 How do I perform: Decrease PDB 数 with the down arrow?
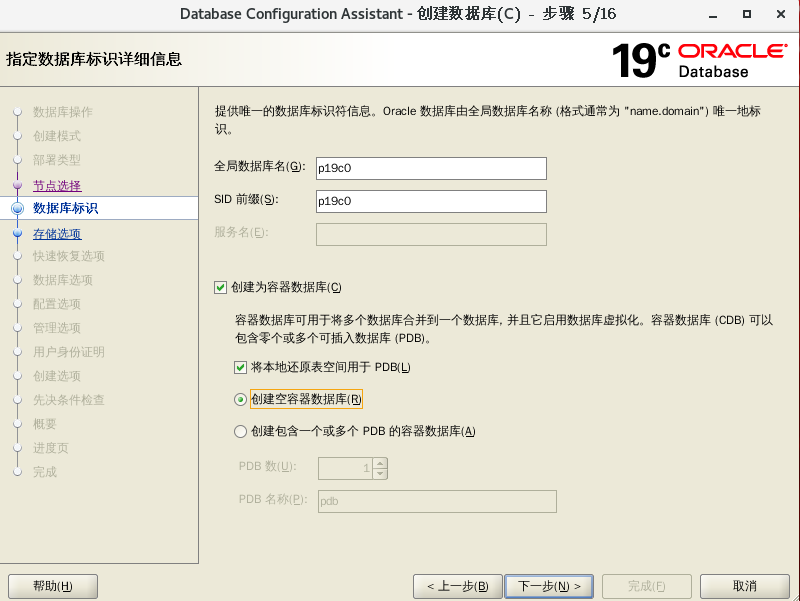click(x=380, y=474)
